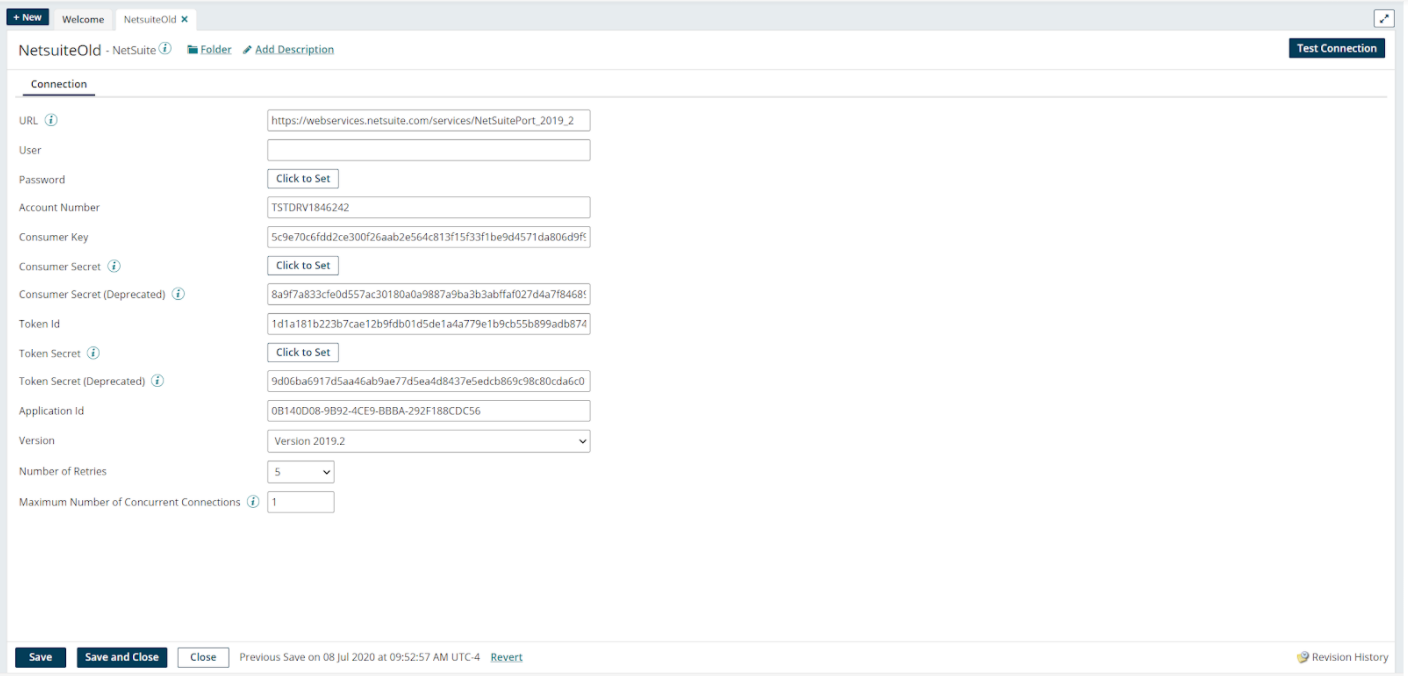Click the Add Description pencil icon
This screenshot has width=1408, height=676.
(x=247, y=49)
